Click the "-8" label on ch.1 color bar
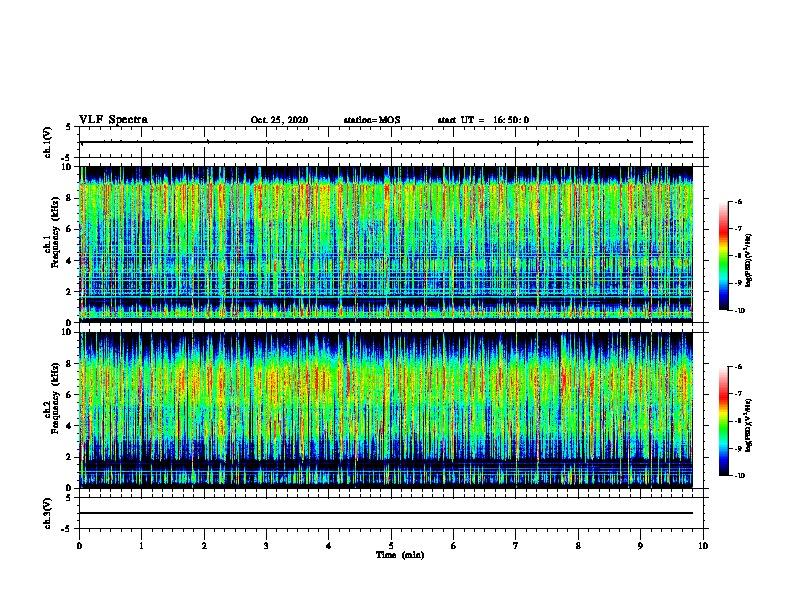The height and width of the screenshot is (612, 792). (738, 256)
